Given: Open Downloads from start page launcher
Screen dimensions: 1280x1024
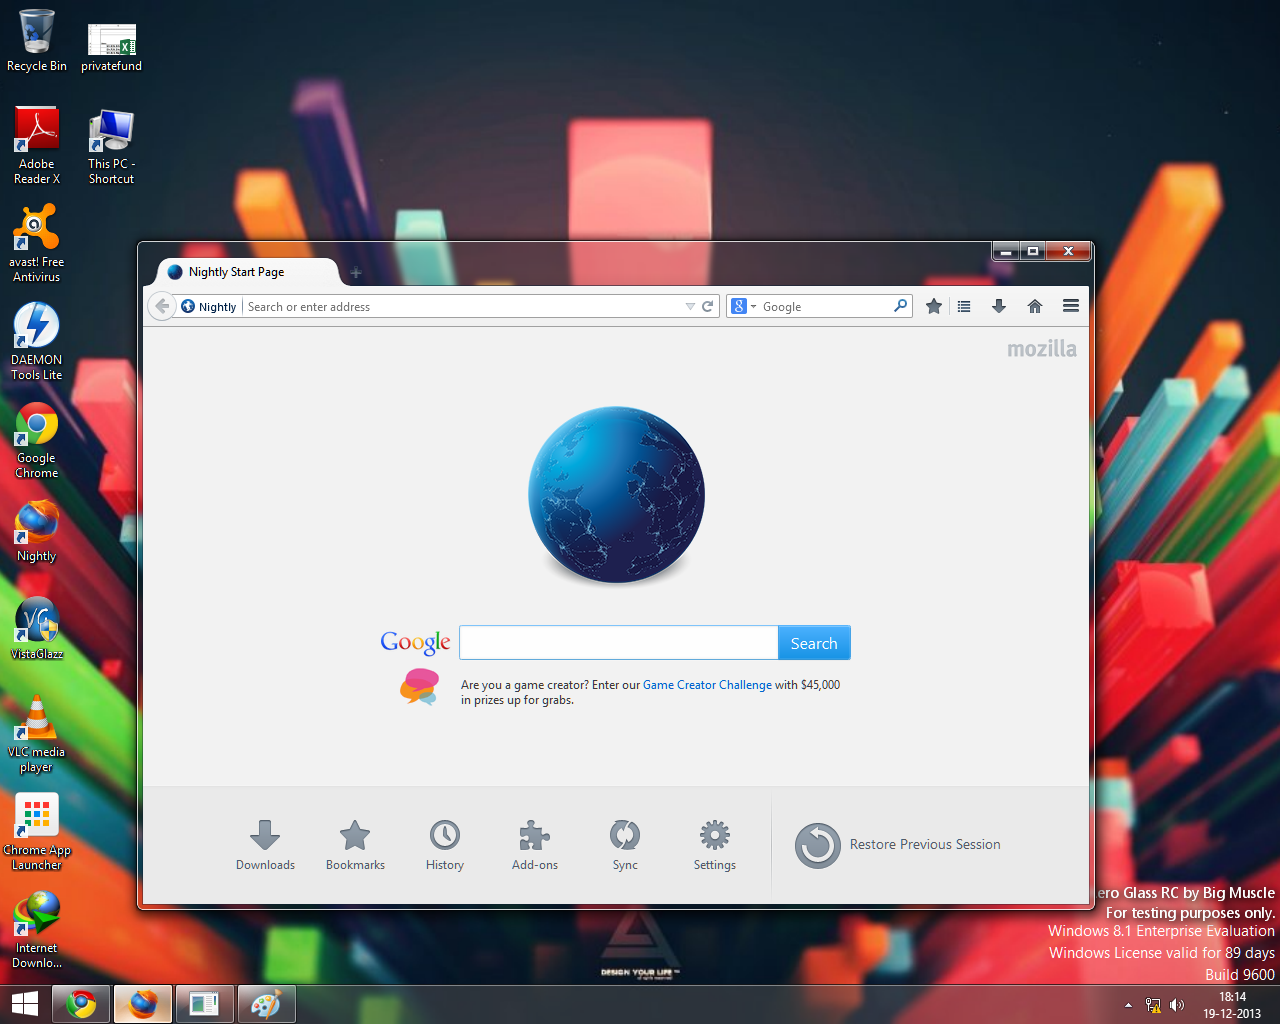Looking at the screenshot, I should (265, 845).
